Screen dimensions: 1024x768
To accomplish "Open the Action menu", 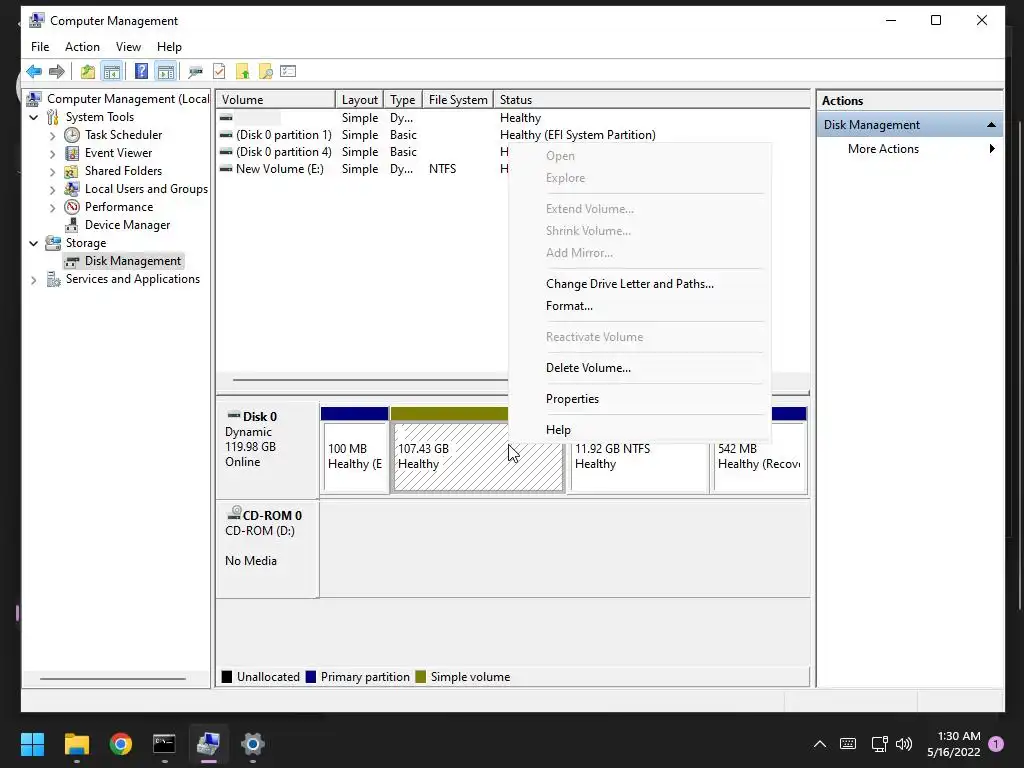I will [x=82, y=47].
